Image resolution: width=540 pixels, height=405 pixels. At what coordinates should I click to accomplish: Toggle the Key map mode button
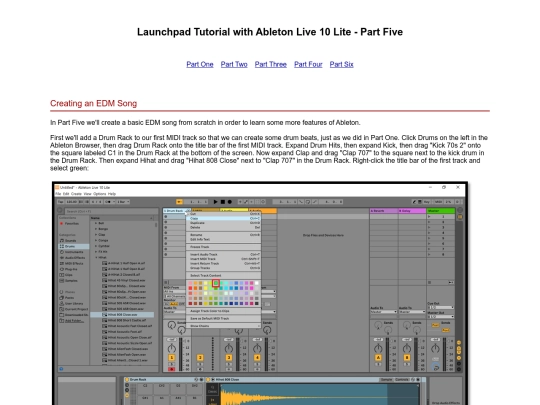click(427, 202)
